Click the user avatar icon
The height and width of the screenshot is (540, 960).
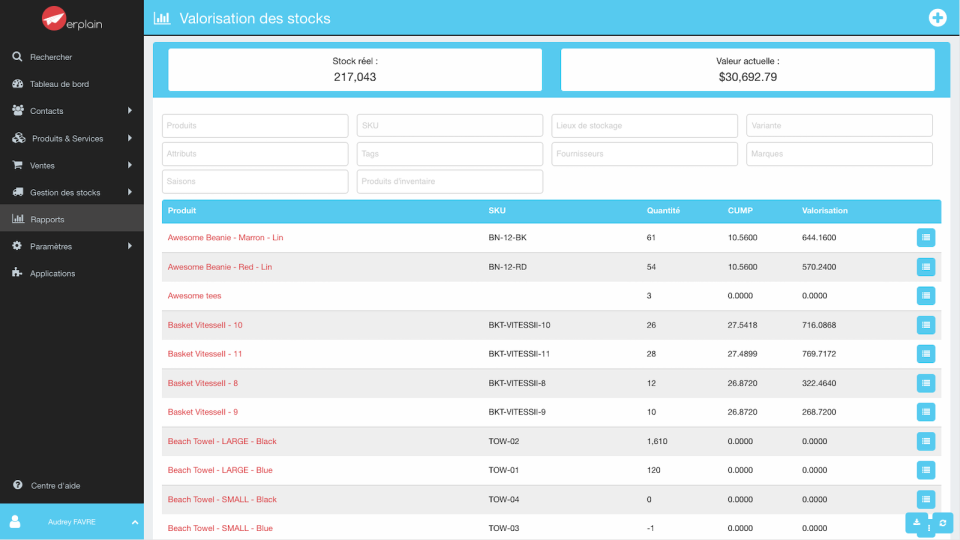15,522
